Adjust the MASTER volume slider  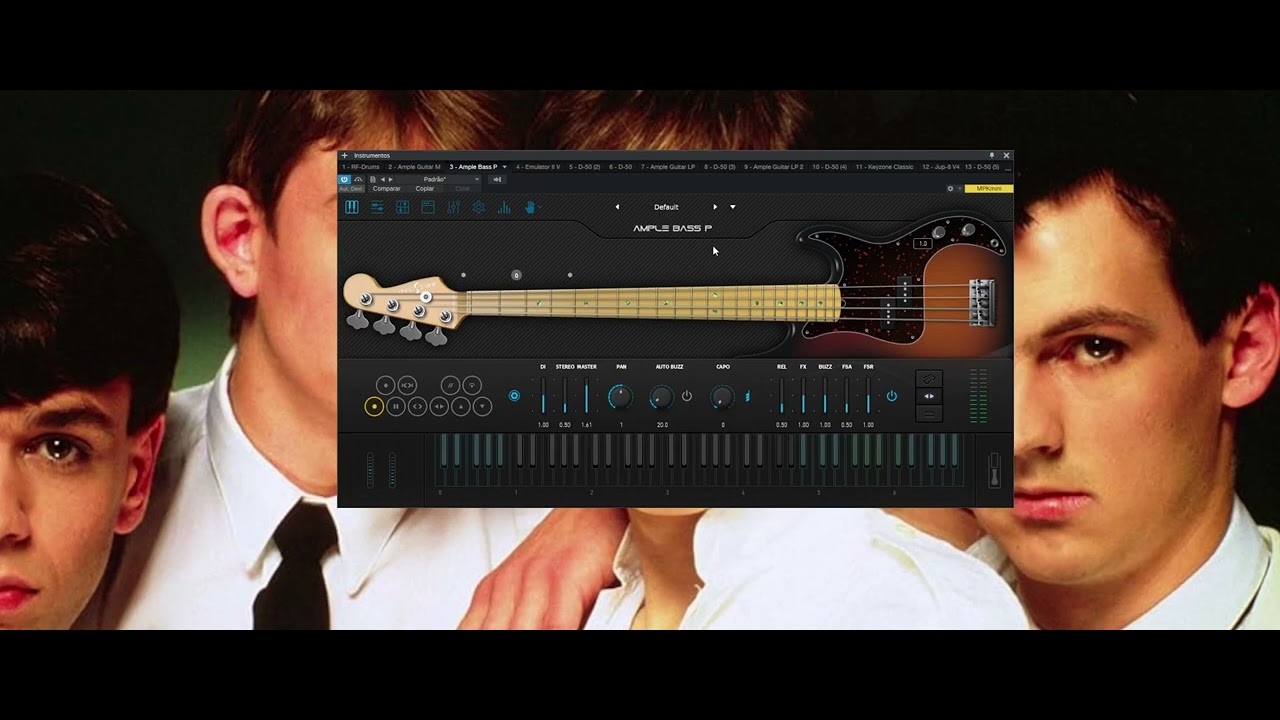(x=587, y=395)
